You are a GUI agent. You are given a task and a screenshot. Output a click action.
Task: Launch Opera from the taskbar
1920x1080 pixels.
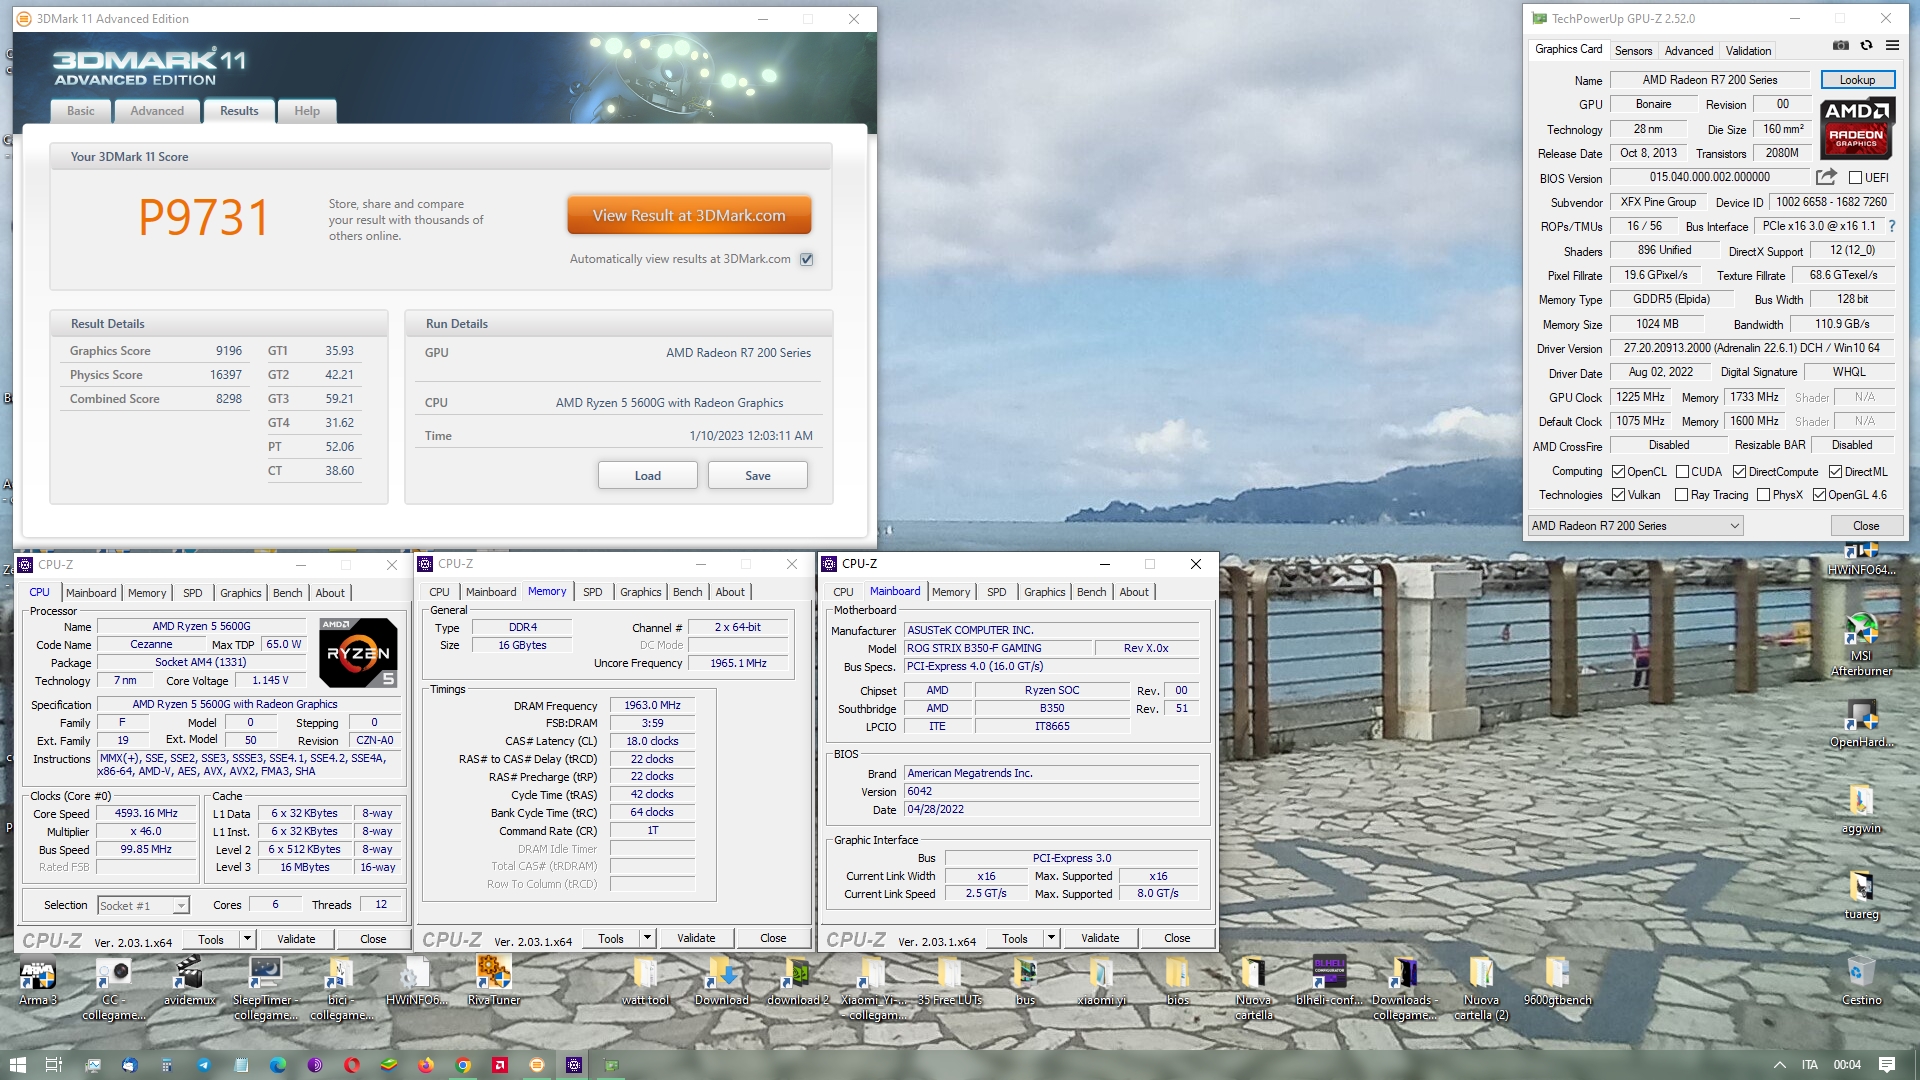352,1065
